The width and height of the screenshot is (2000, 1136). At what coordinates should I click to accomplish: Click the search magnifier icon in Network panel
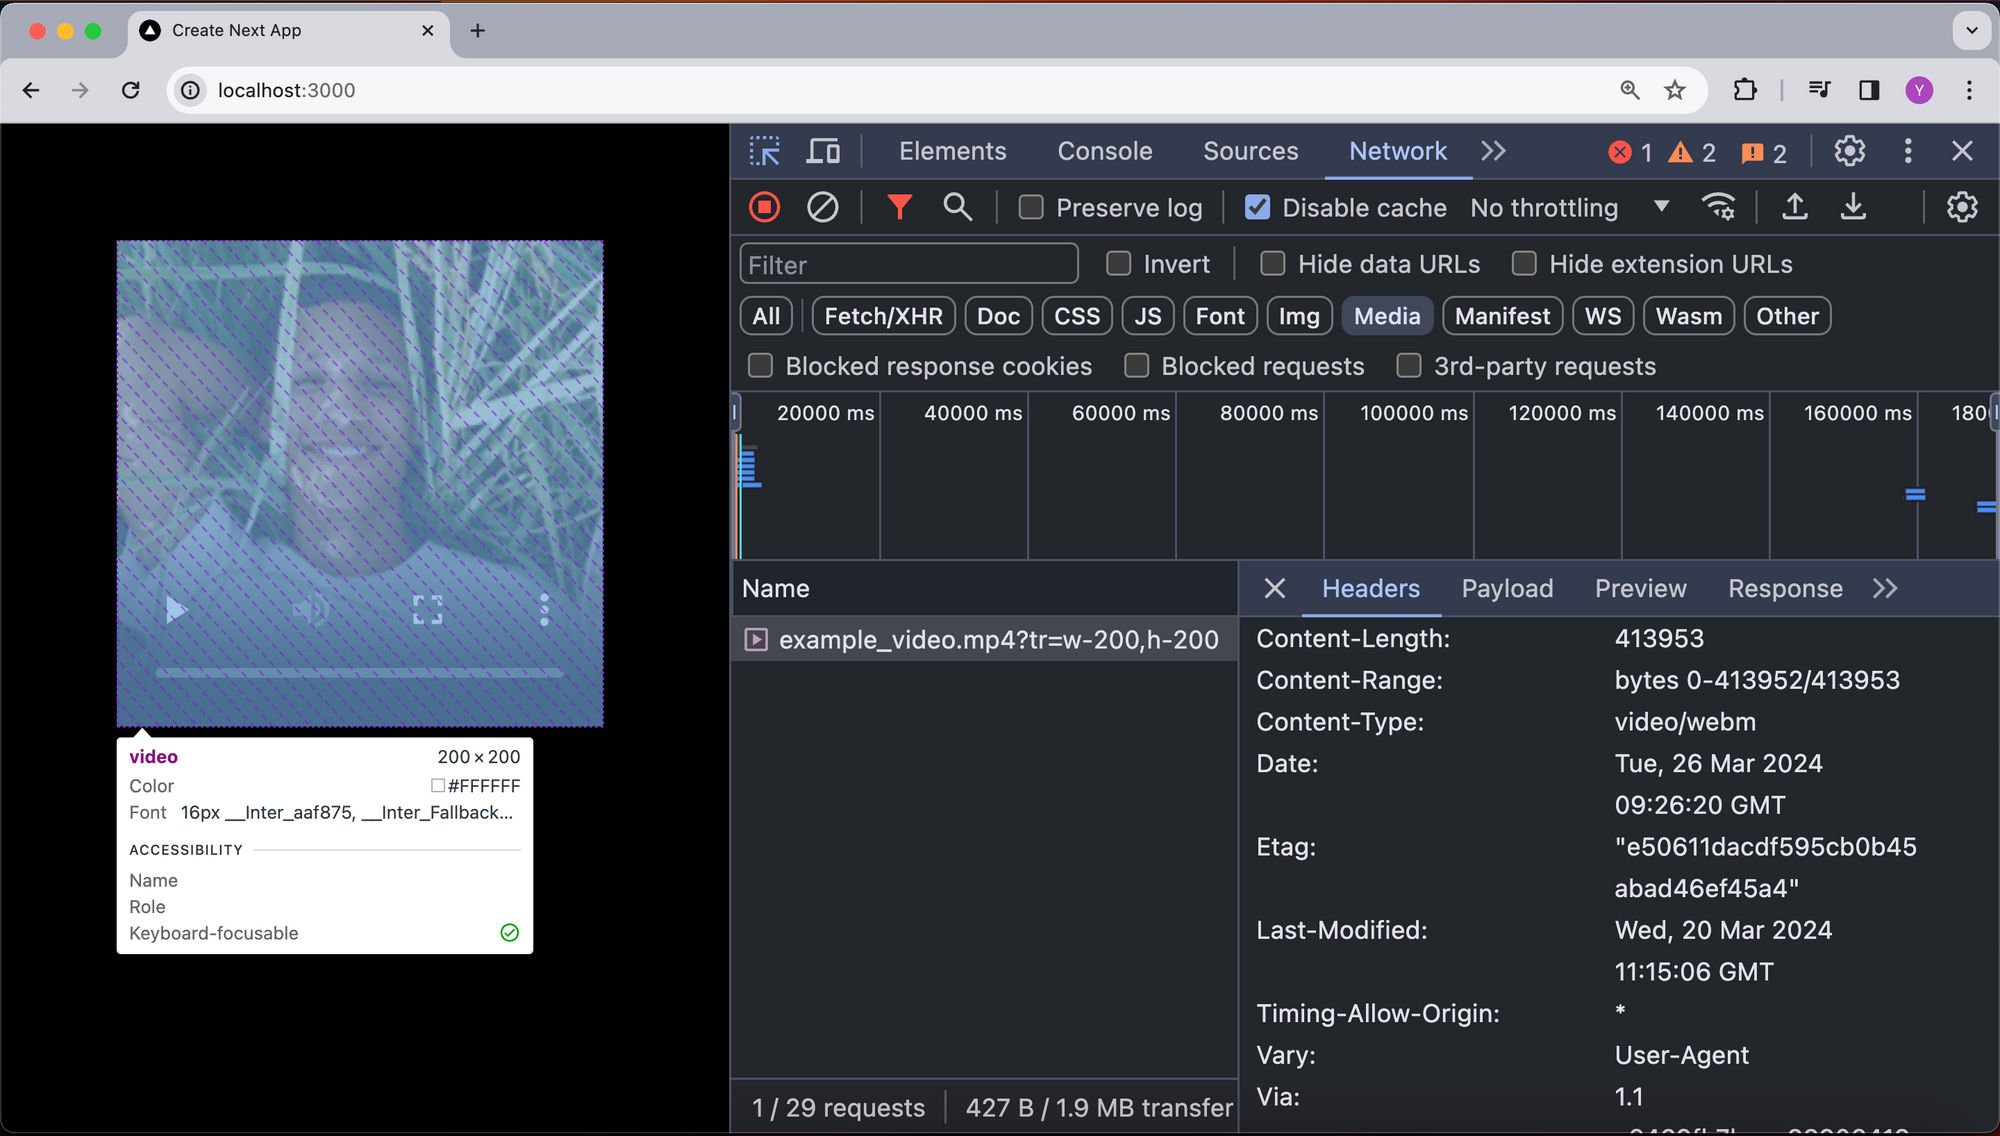coord(957,209)
